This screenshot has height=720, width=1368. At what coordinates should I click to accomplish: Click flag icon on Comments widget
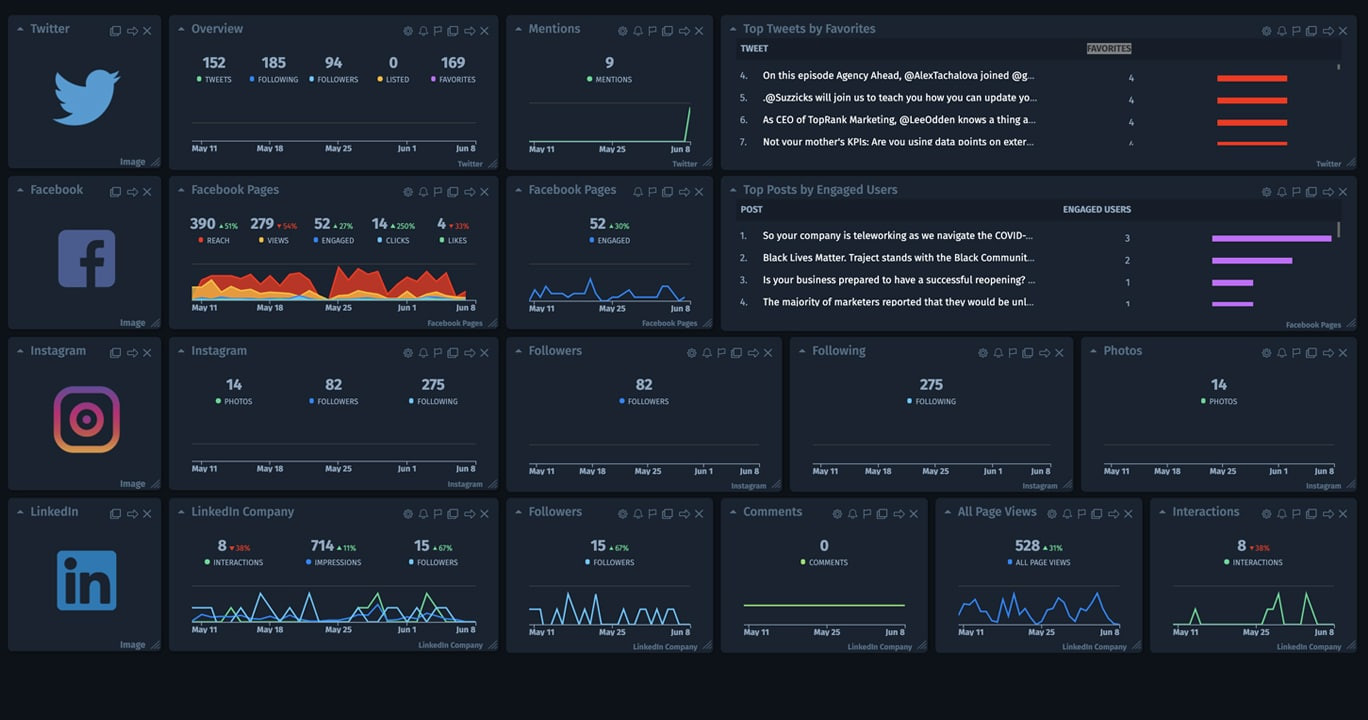click(867, 514)
